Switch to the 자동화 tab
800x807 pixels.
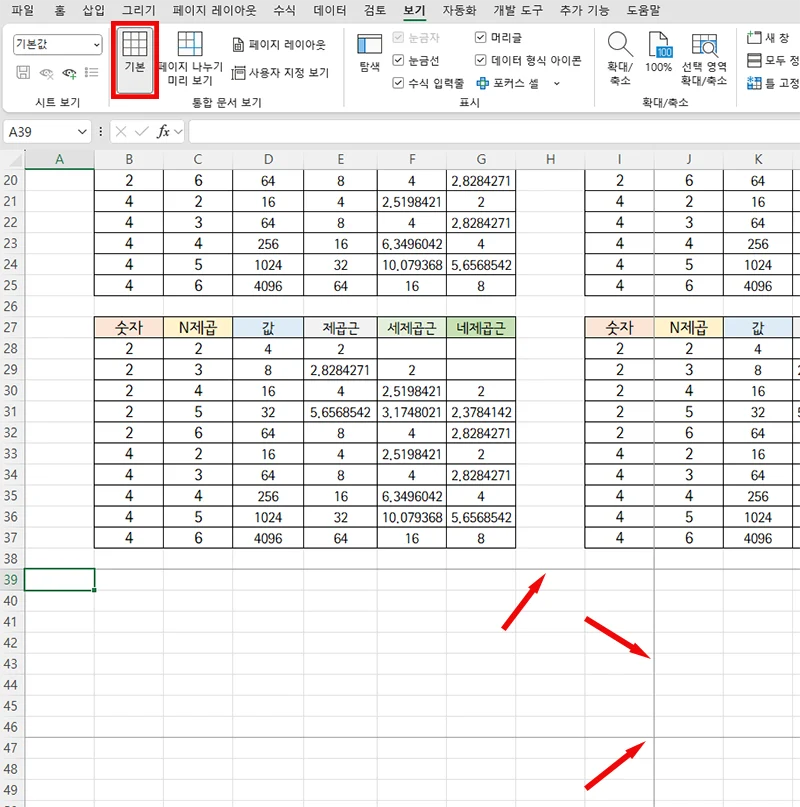(x=459, y=10)
